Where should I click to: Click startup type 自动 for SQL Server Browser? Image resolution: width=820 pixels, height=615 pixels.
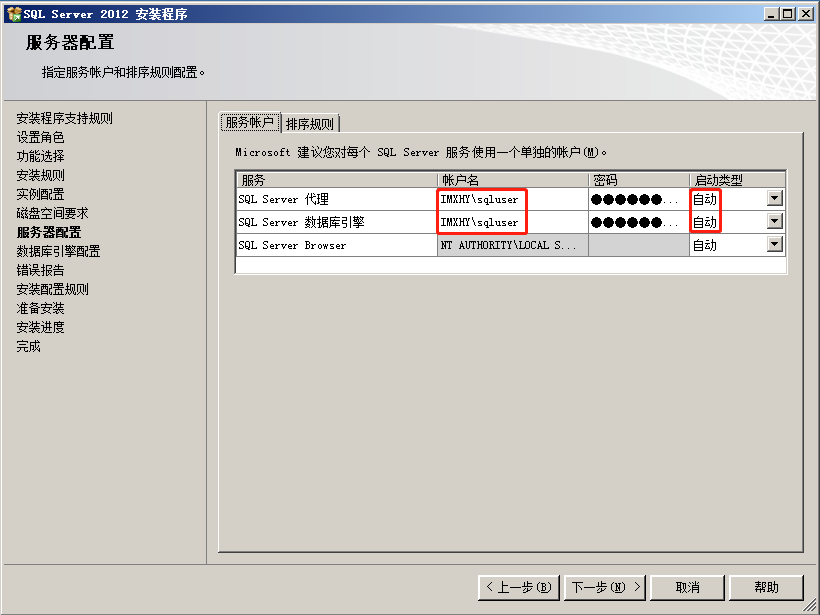coord(705,245)
